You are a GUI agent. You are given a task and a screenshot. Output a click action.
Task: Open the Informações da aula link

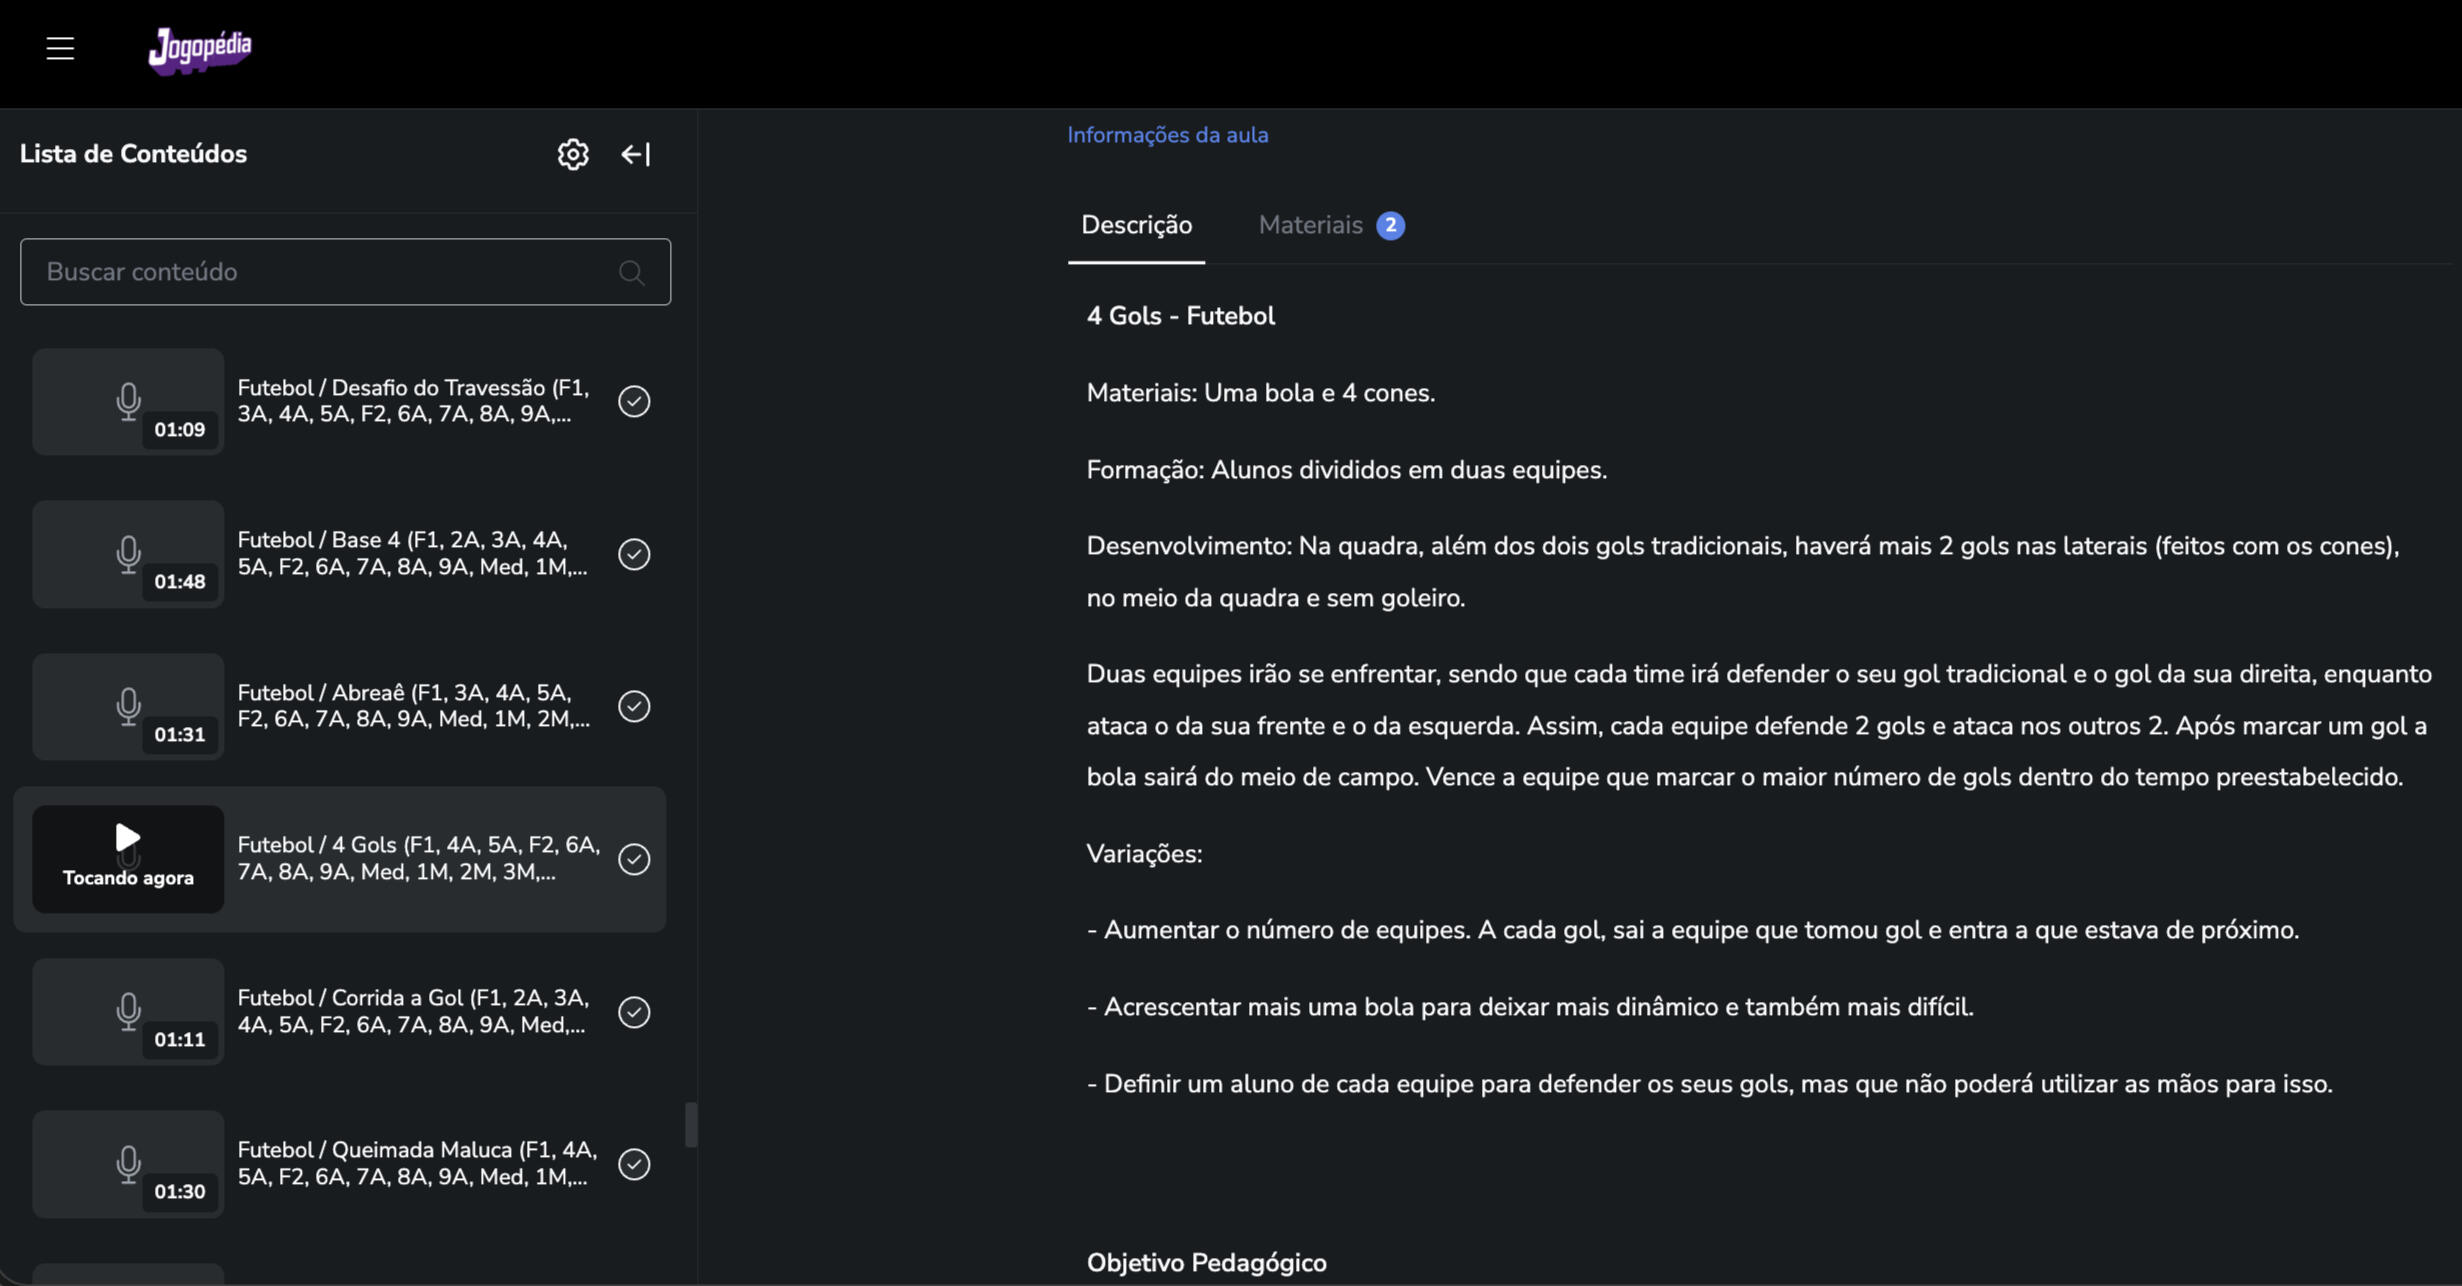pos(1167,135)
